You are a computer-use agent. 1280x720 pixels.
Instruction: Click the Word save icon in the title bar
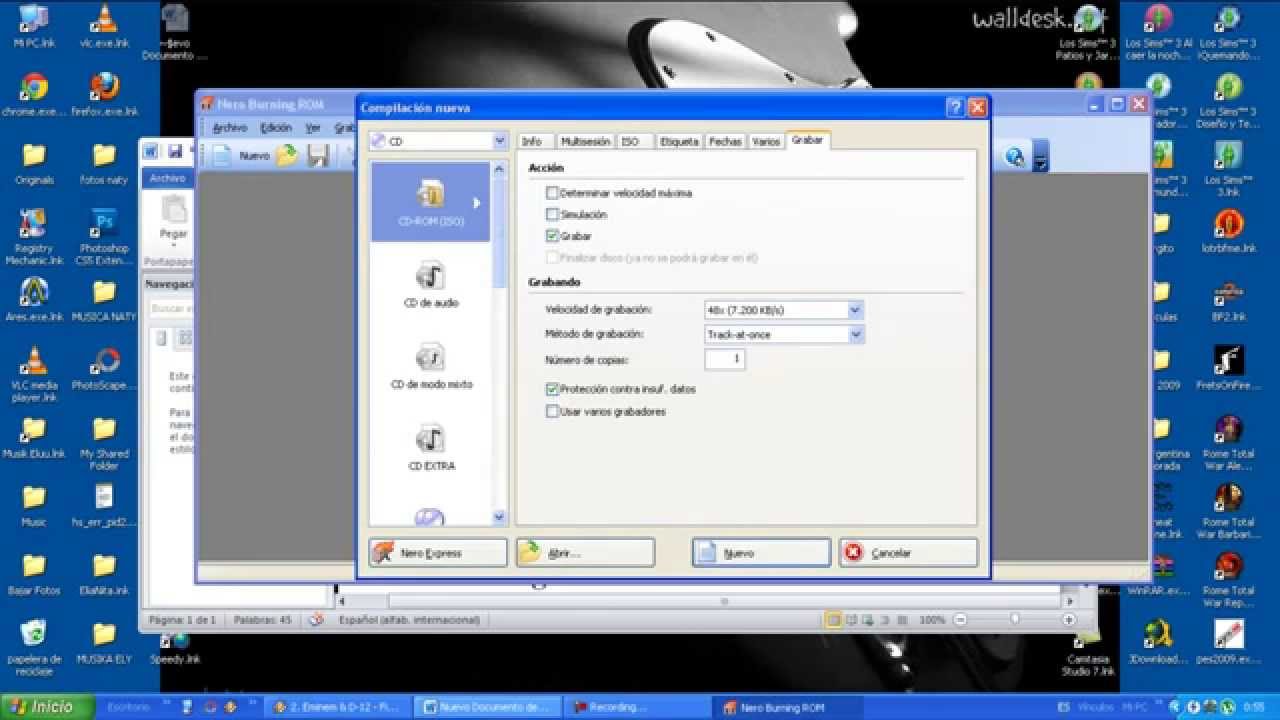point(175,151)
